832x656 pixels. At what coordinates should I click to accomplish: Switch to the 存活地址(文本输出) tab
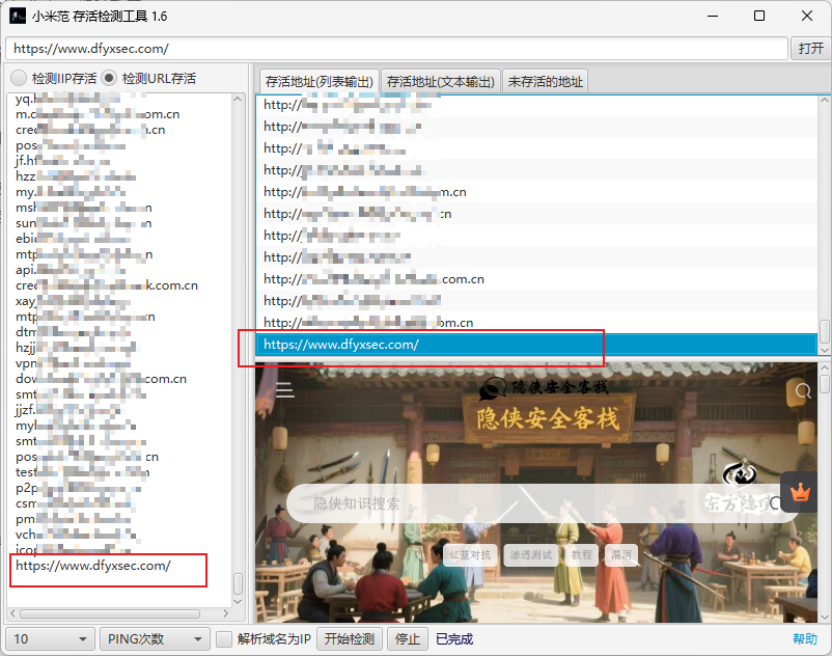click(x=440, y=81)
